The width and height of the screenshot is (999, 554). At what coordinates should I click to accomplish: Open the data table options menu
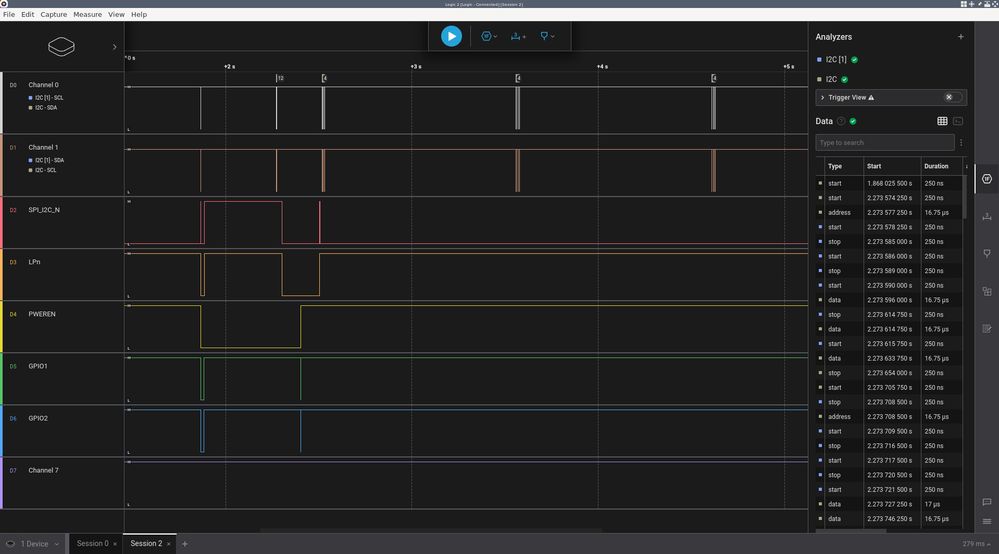tap(961, 143)
